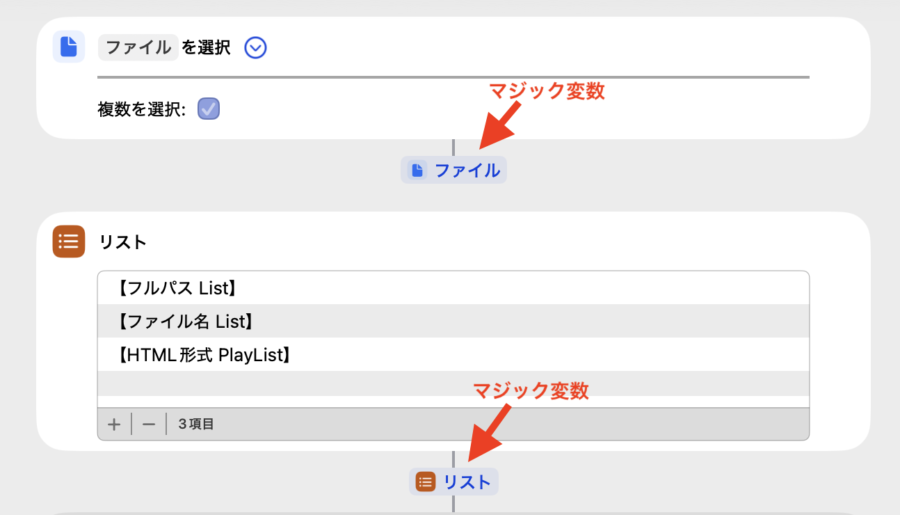Select the リスト magic variable text
This screenshot has width=900, height=515.
pos(467,482)
